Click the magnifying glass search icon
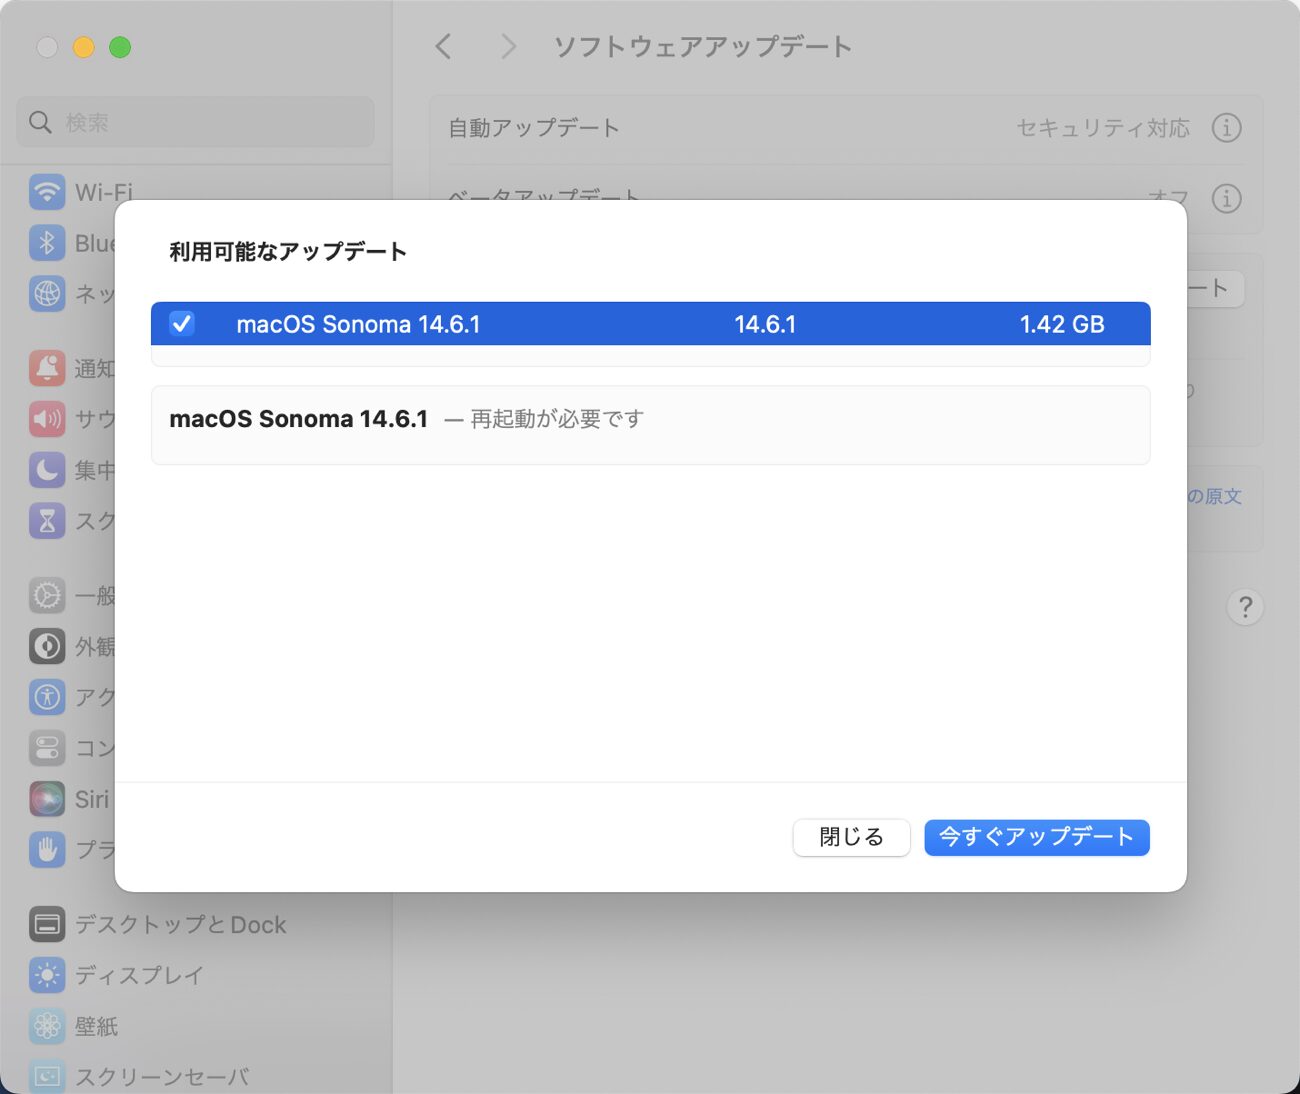1300x1094 pixels. pyautogui.click(x=40, y=122)
